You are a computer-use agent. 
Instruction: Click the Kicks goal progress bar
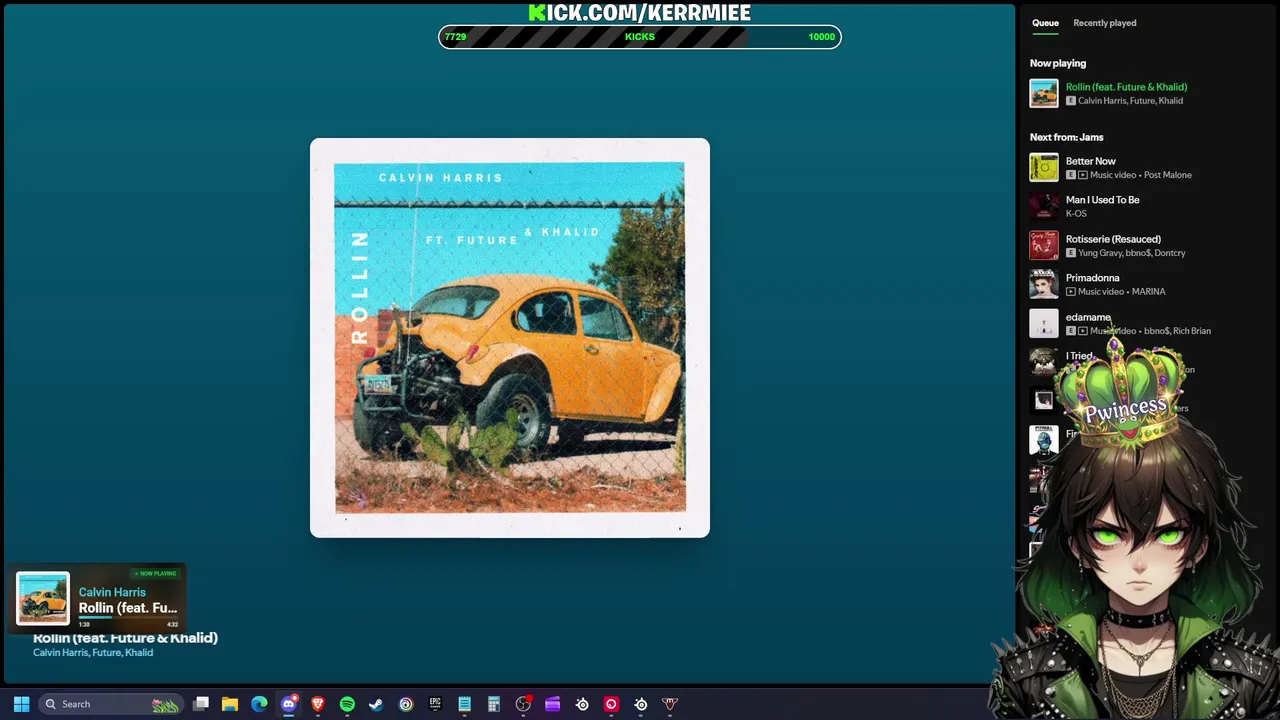[x=640, y=37]
